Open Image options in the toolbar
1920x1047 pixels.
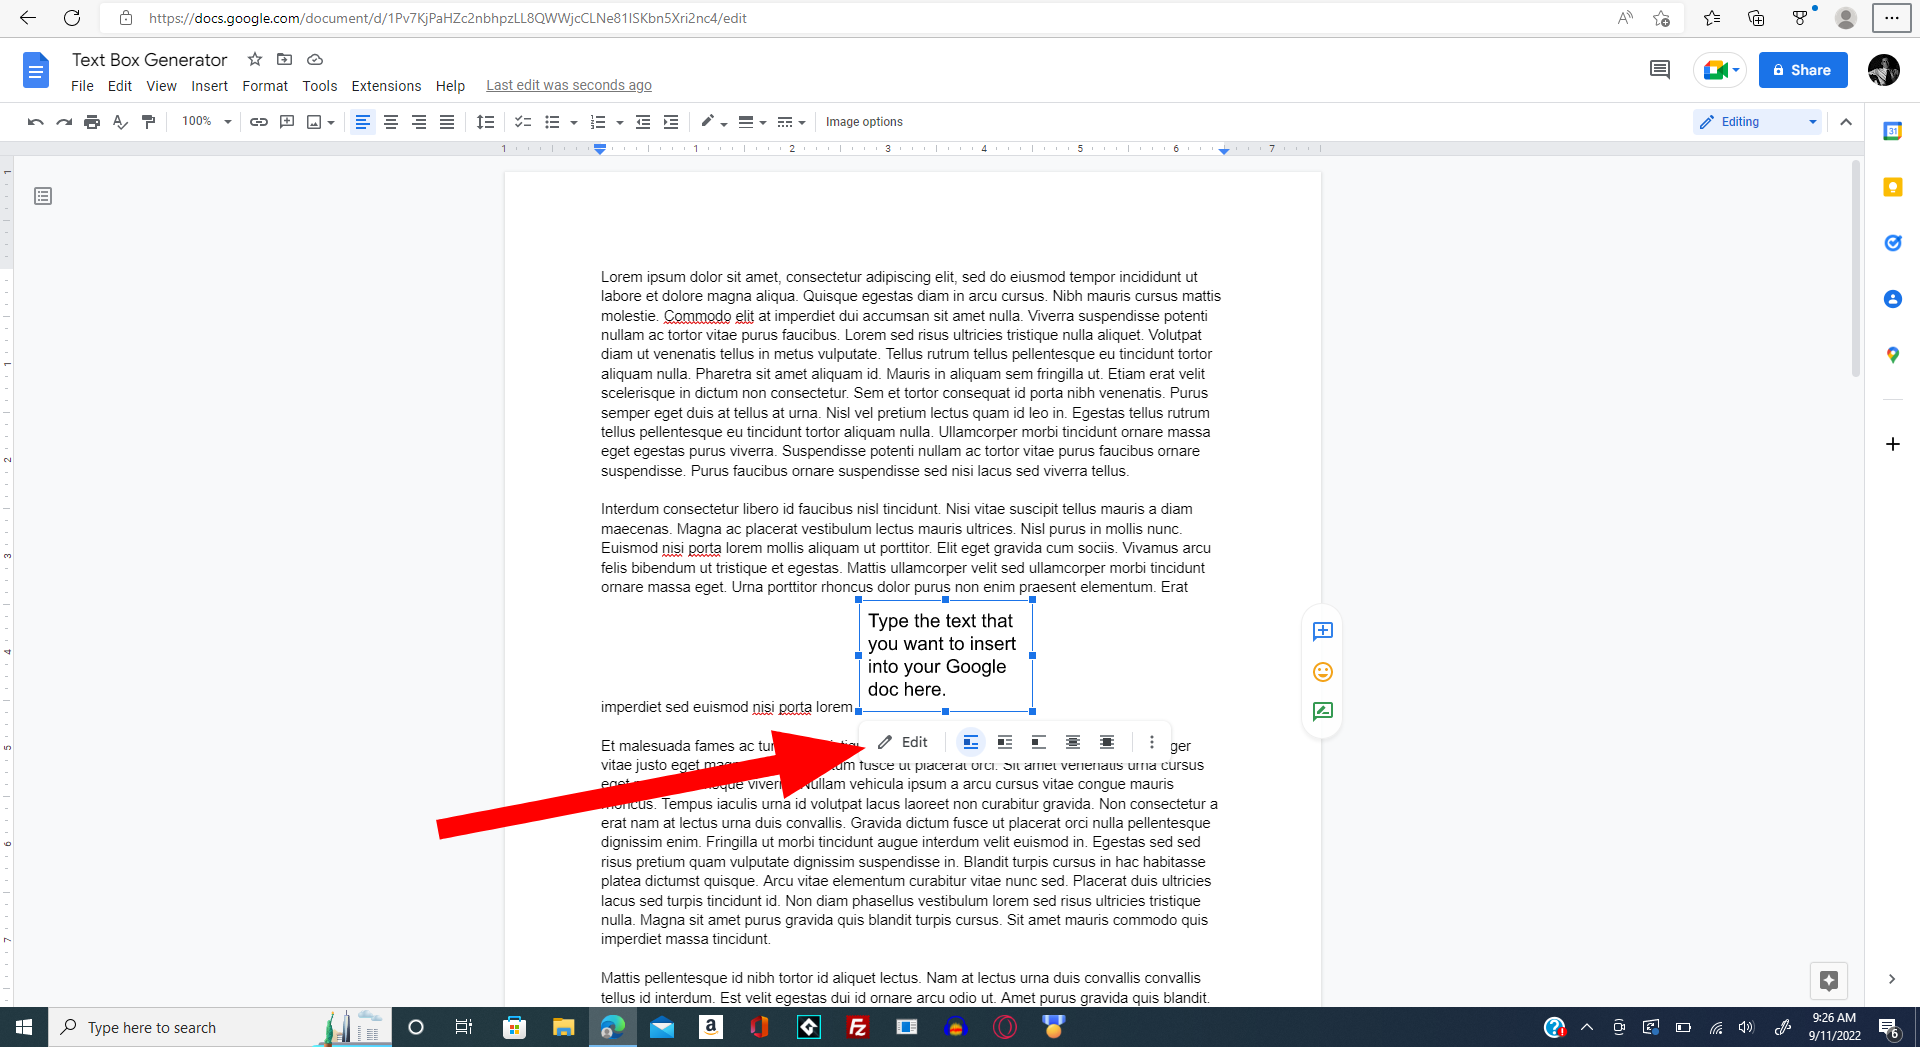[x=864, y=121]
